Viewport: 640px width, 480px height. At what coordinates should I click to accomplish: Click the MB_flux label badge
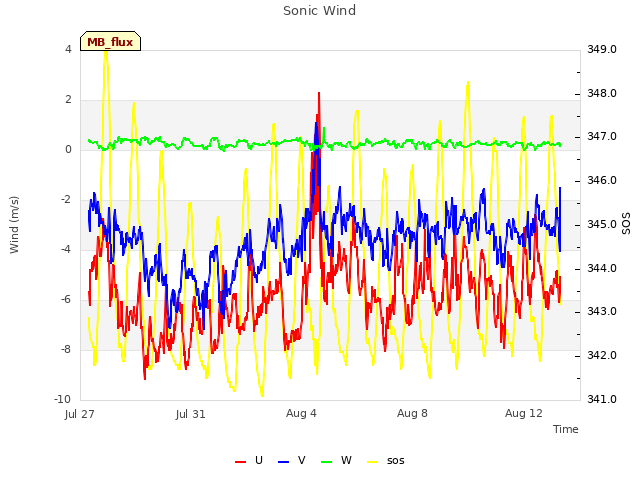[x=110, y=41]
